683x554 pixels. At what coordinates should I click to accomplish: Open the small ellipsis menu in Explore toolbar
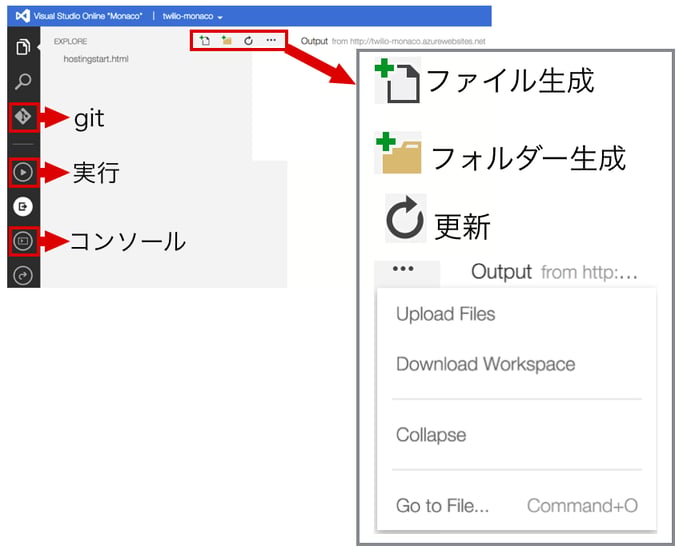271,40
